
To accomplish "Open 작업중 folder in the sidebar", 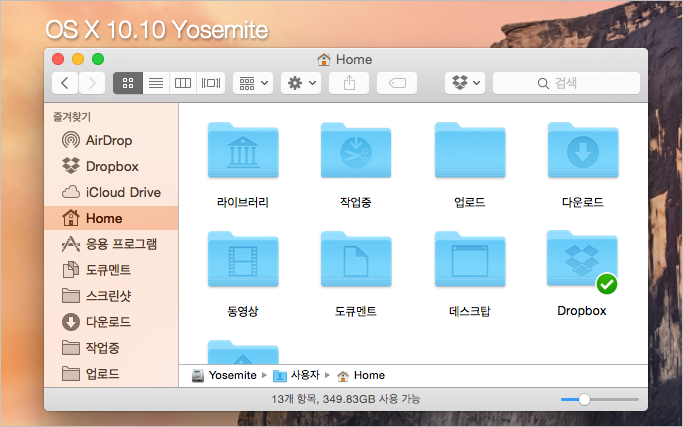I will tap(111, 348).
